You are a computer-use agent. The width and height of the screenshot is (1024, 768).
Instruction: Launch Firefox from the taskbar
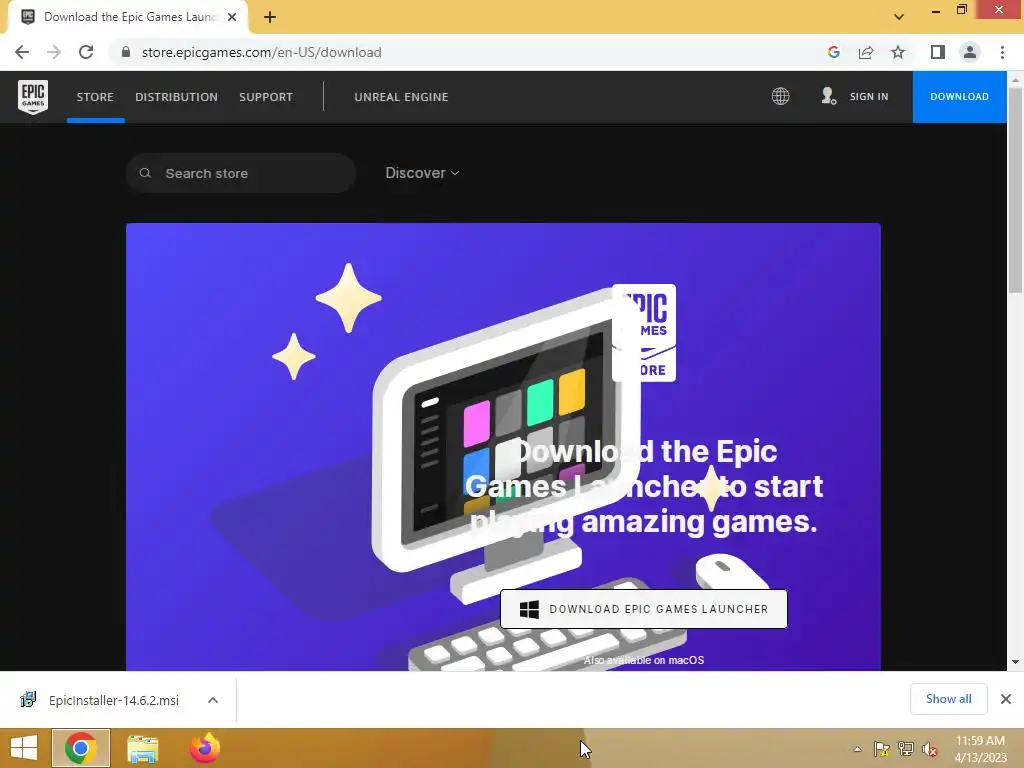tap(204, 748)
